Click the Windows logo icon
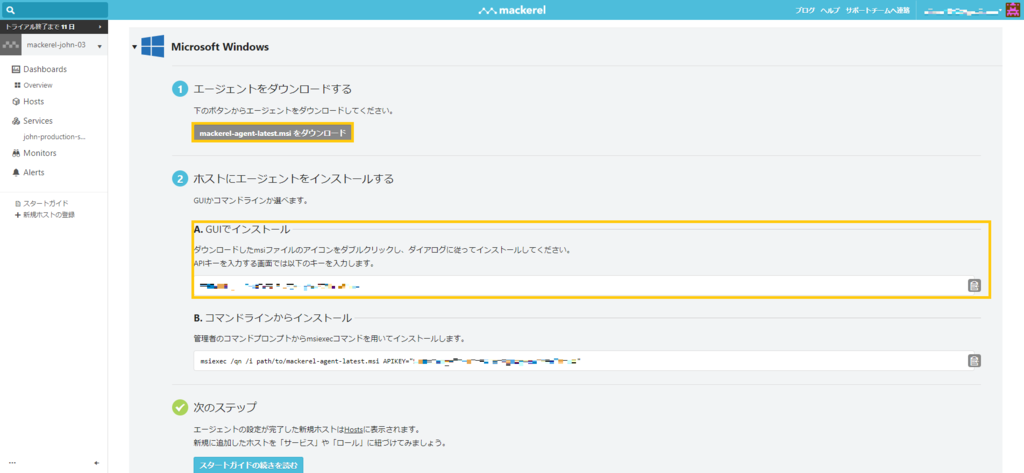Screen dimensions: 1024x473 [153, 46]
